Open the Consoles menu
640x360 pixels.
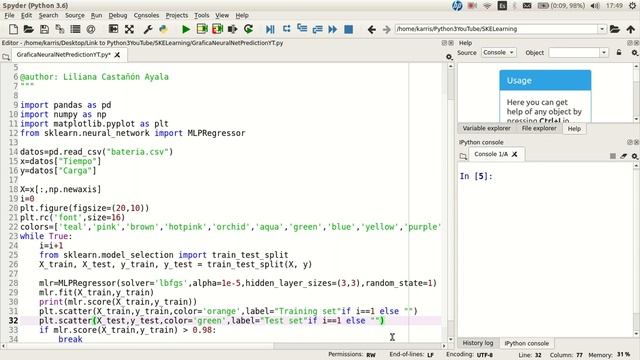point(147,15)
